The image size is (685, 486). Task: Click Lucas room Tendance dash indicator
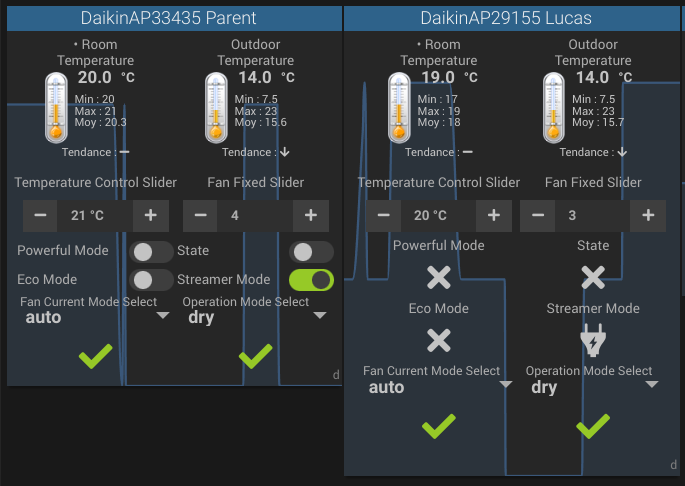click(467, 152)
